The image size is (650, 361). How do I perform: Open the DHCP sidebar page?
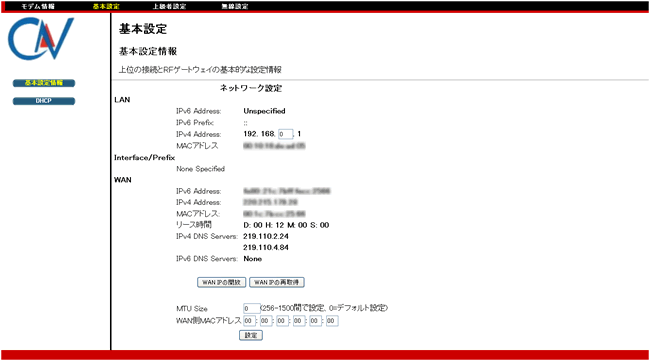point(44,101)
